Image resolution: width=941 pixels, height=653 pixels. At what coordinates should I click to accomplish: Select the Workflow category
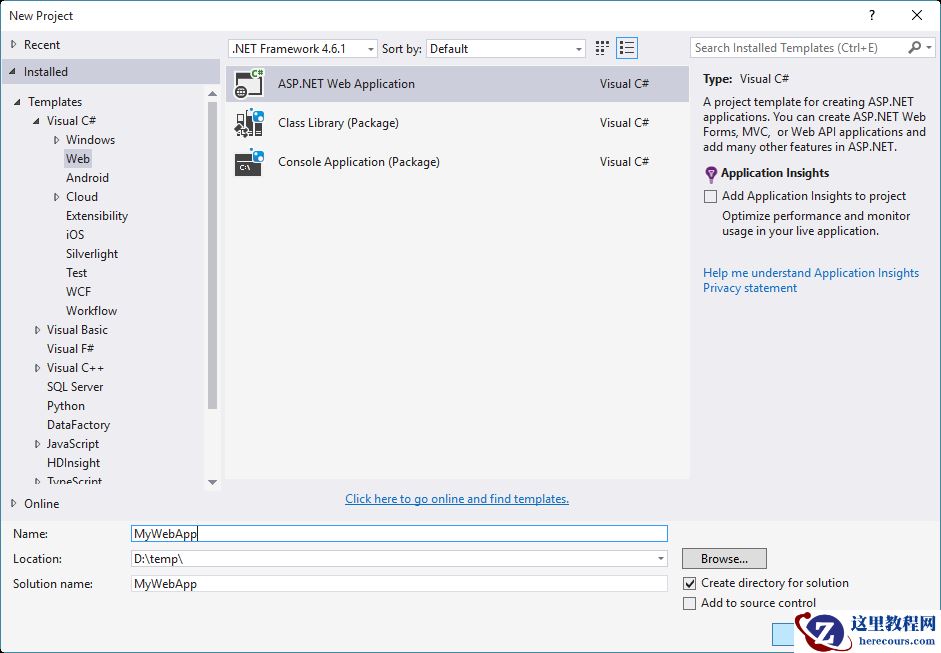tap(91, 311)
